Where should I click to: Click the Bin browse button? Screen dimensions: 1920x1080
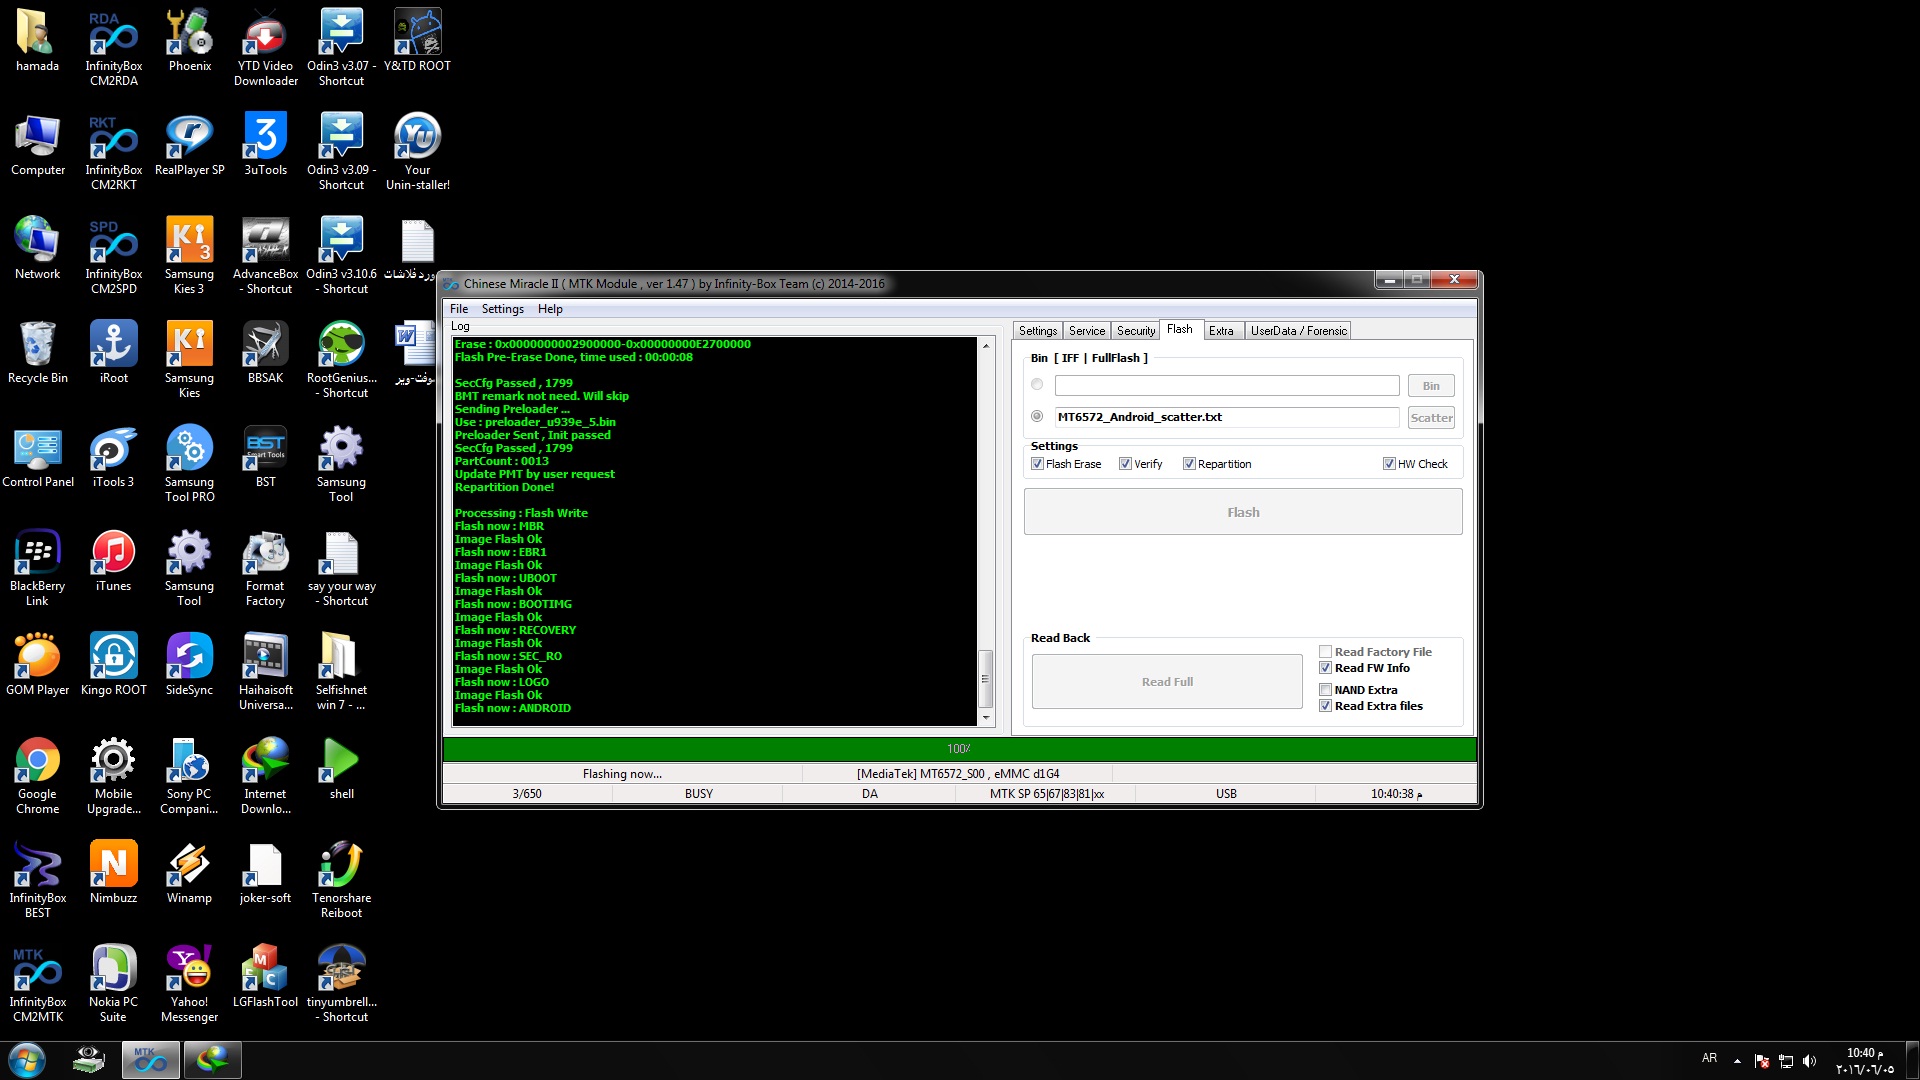point(1431,386)
